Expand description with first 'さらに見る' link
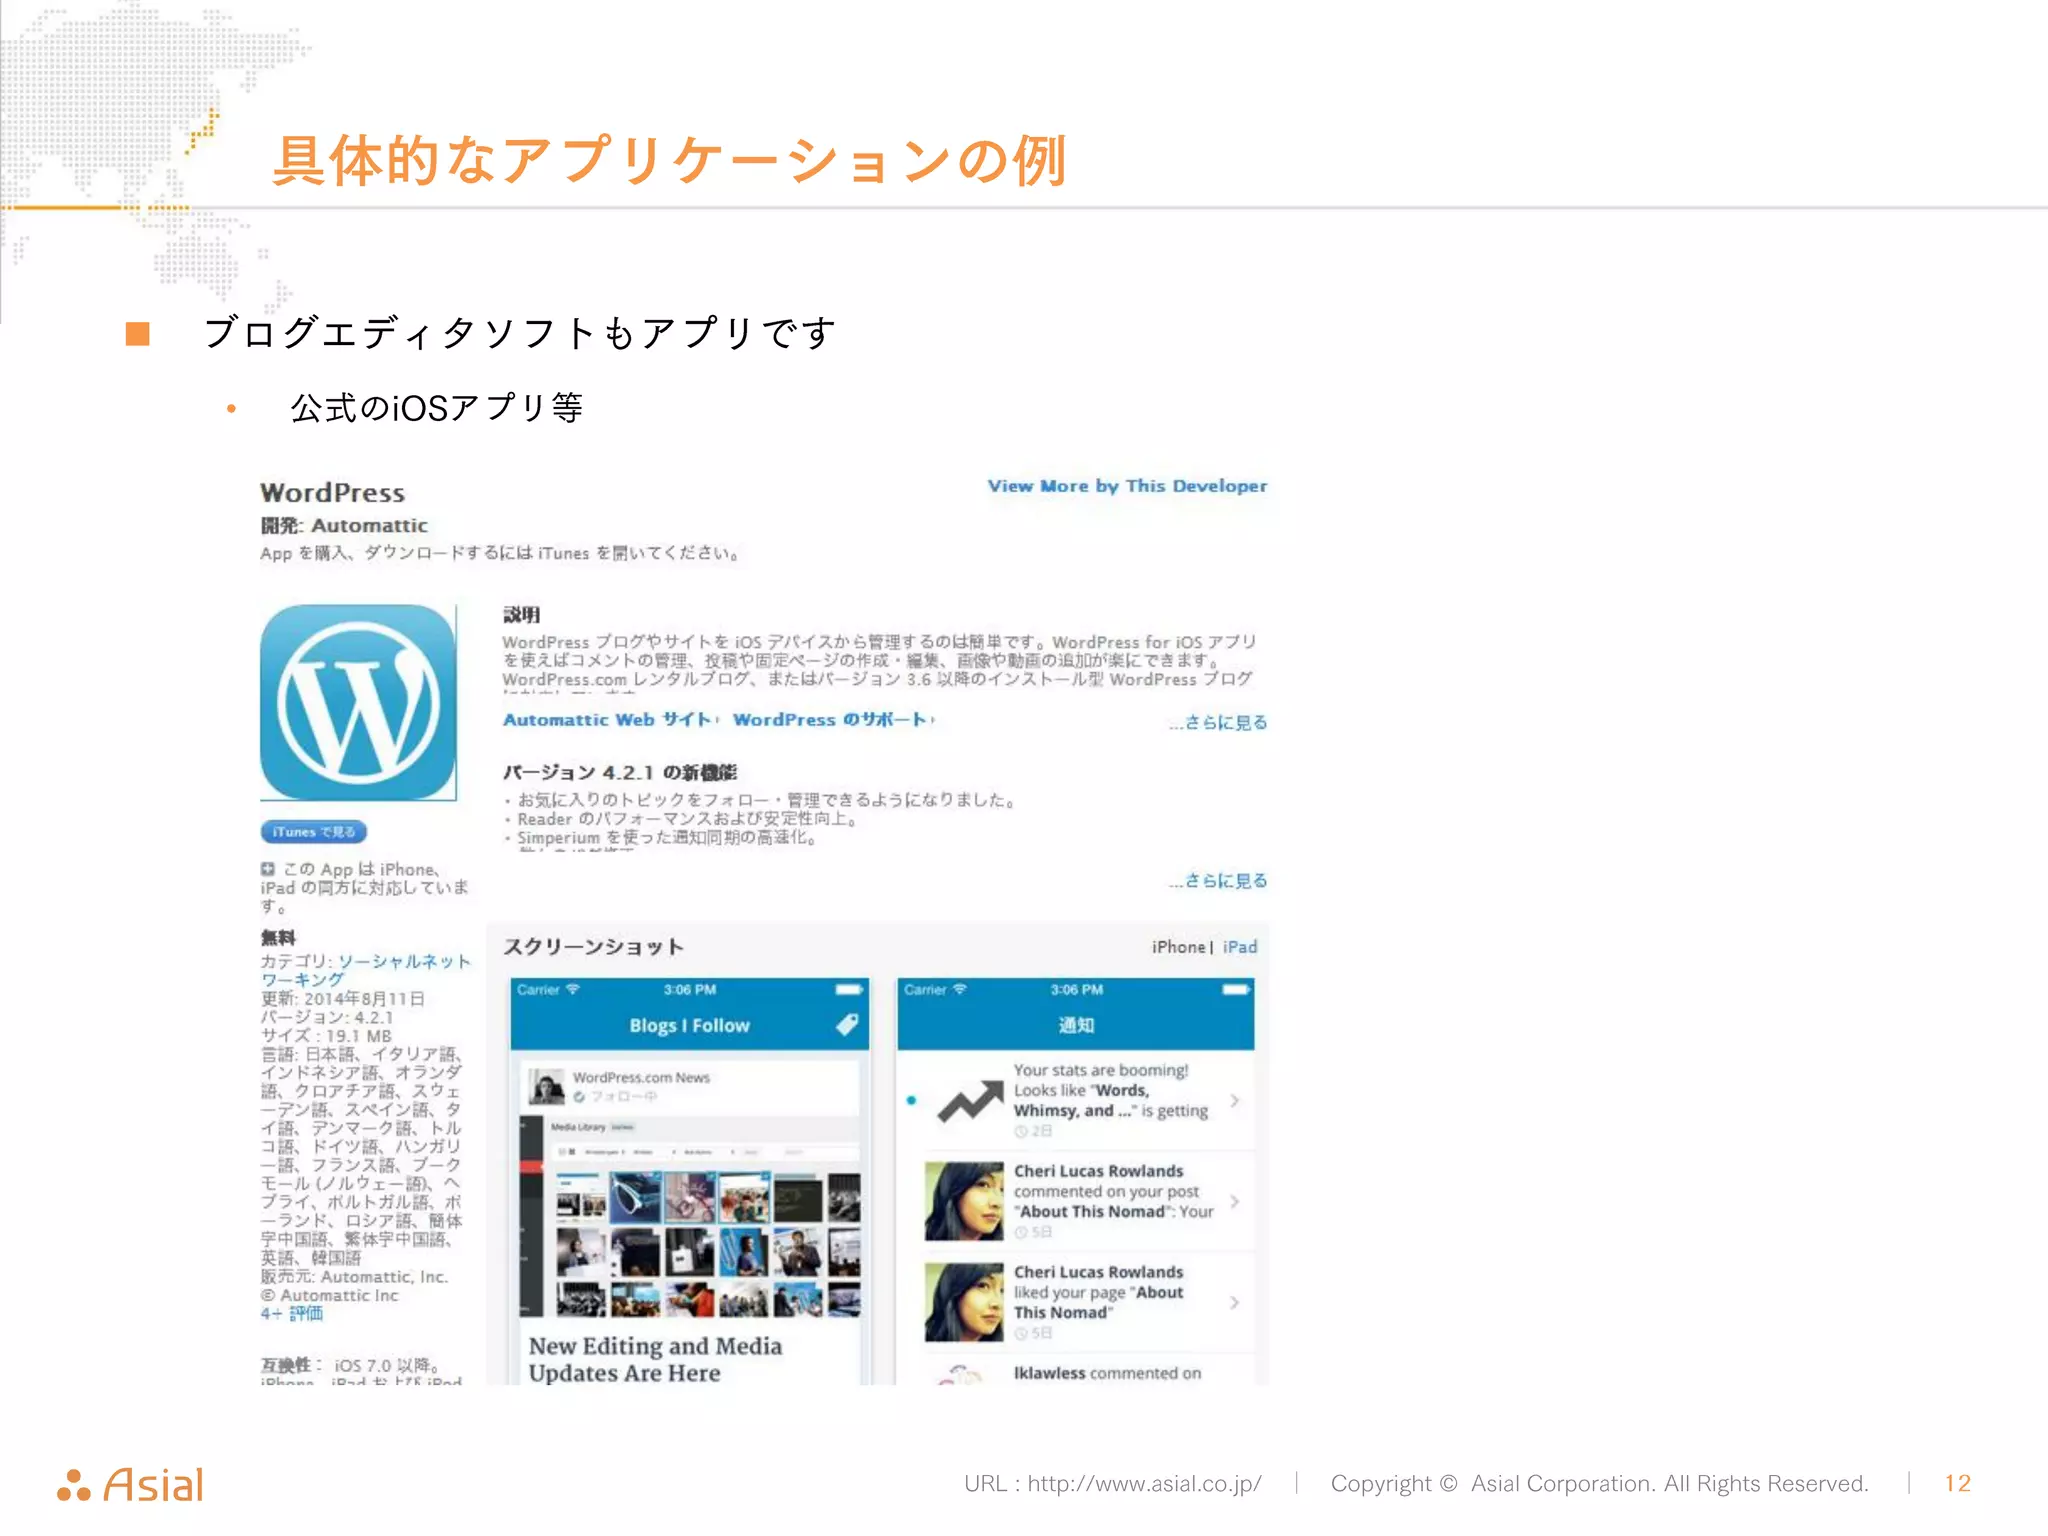This screenshot has height=1536, width=2048. tap(1218, 722)
